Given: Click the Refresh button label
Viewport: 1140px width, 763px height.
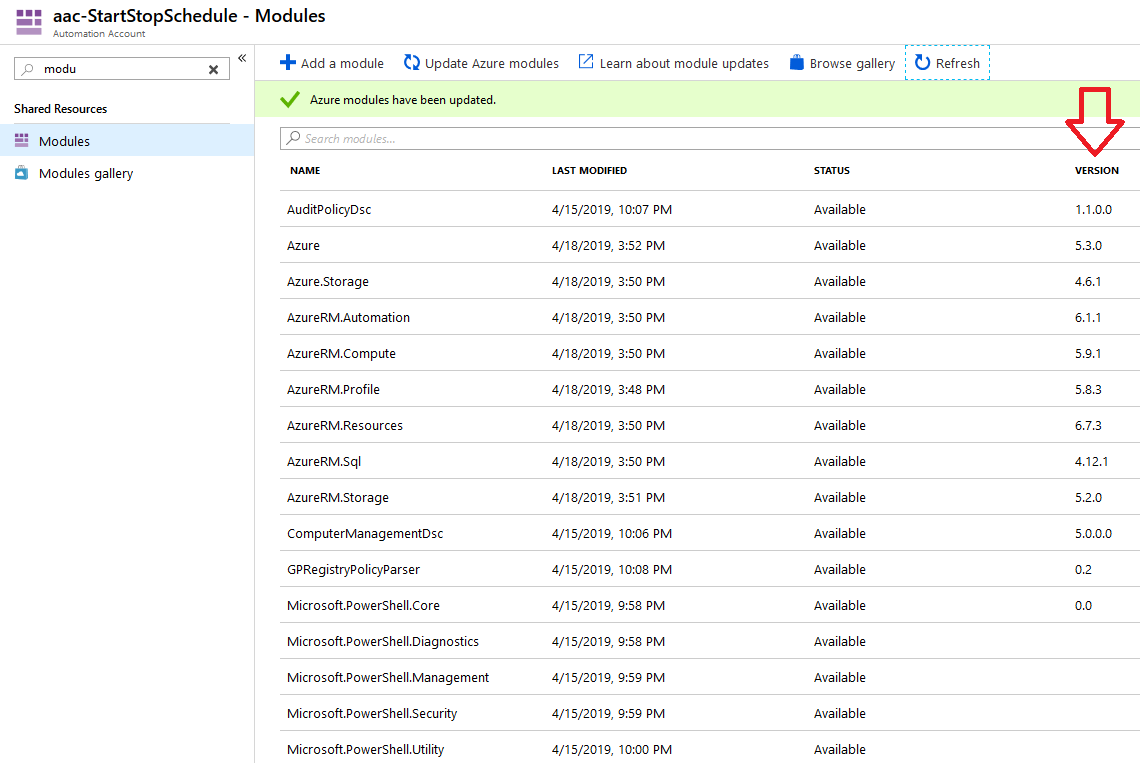Looking at the screenshot, I should [x=958, y=63].
